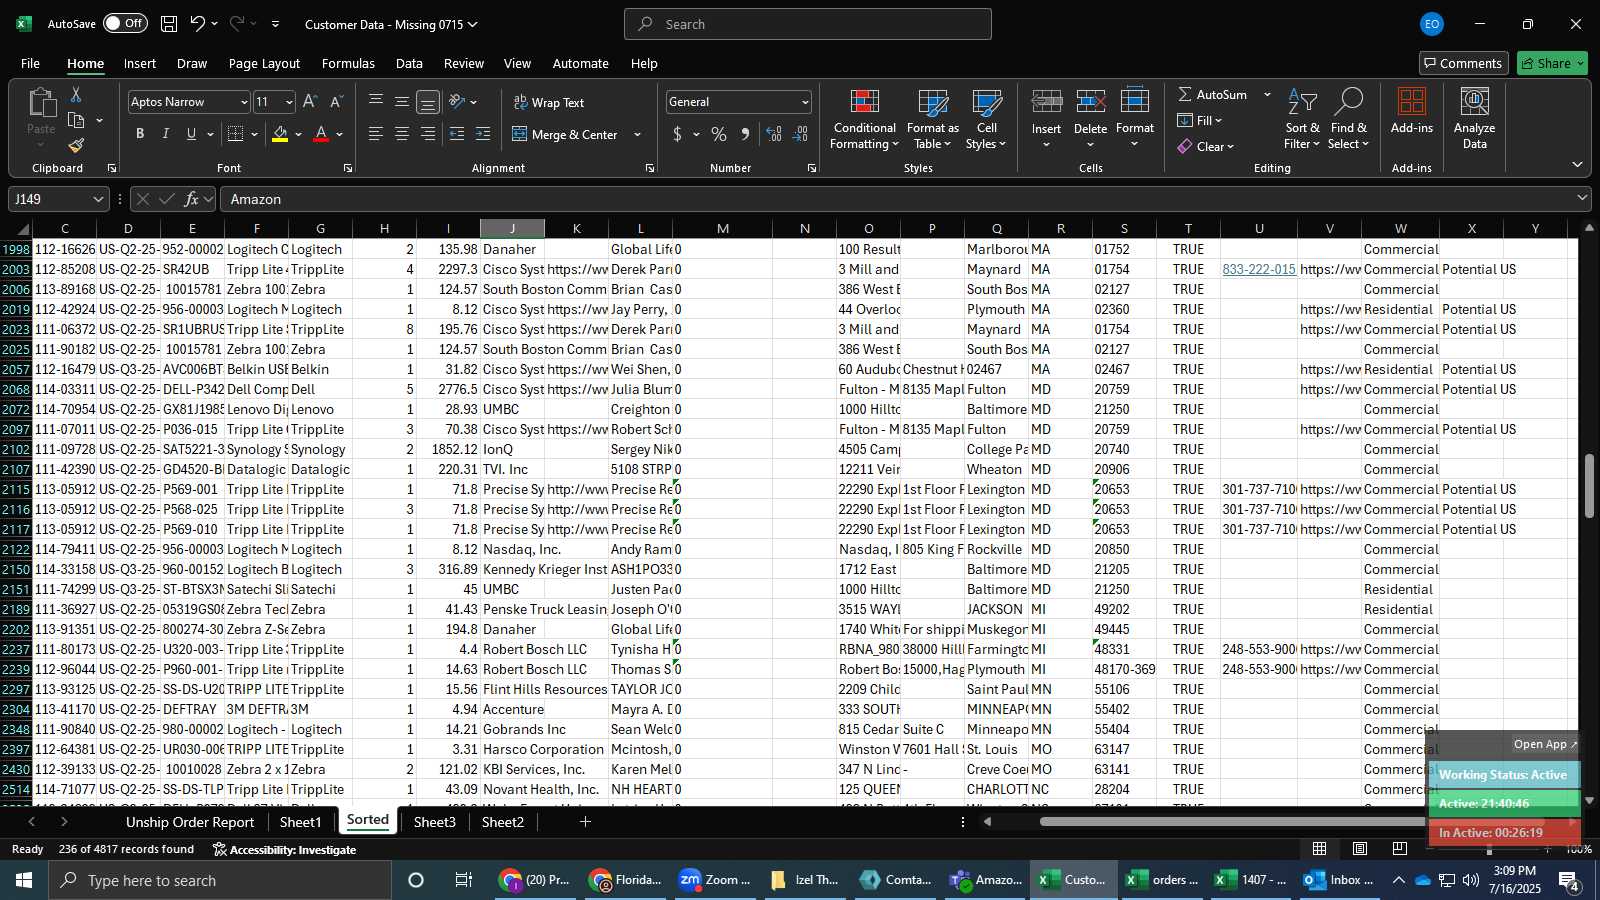Image resolution: width=1600 pixels, height=900 pixels.
Task: Click the Save disk icon
Action: click(169, 24)
